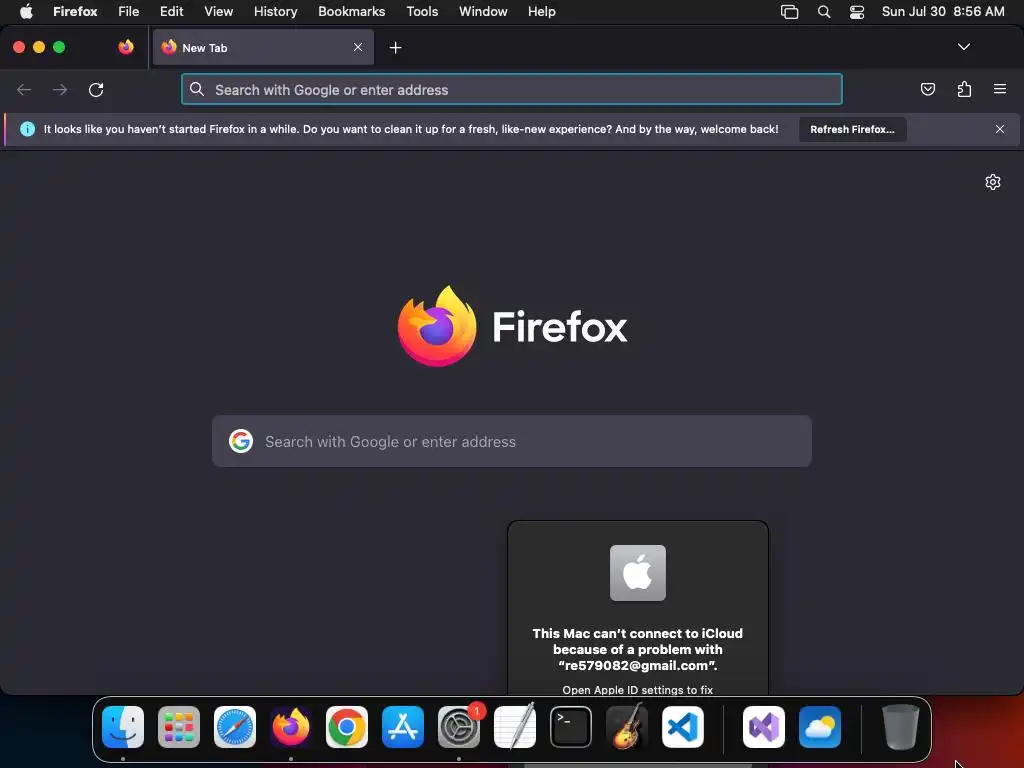1024x768 pixels.
Task: Open the Save to Pocket icon
Action: [x=927, y=89]
